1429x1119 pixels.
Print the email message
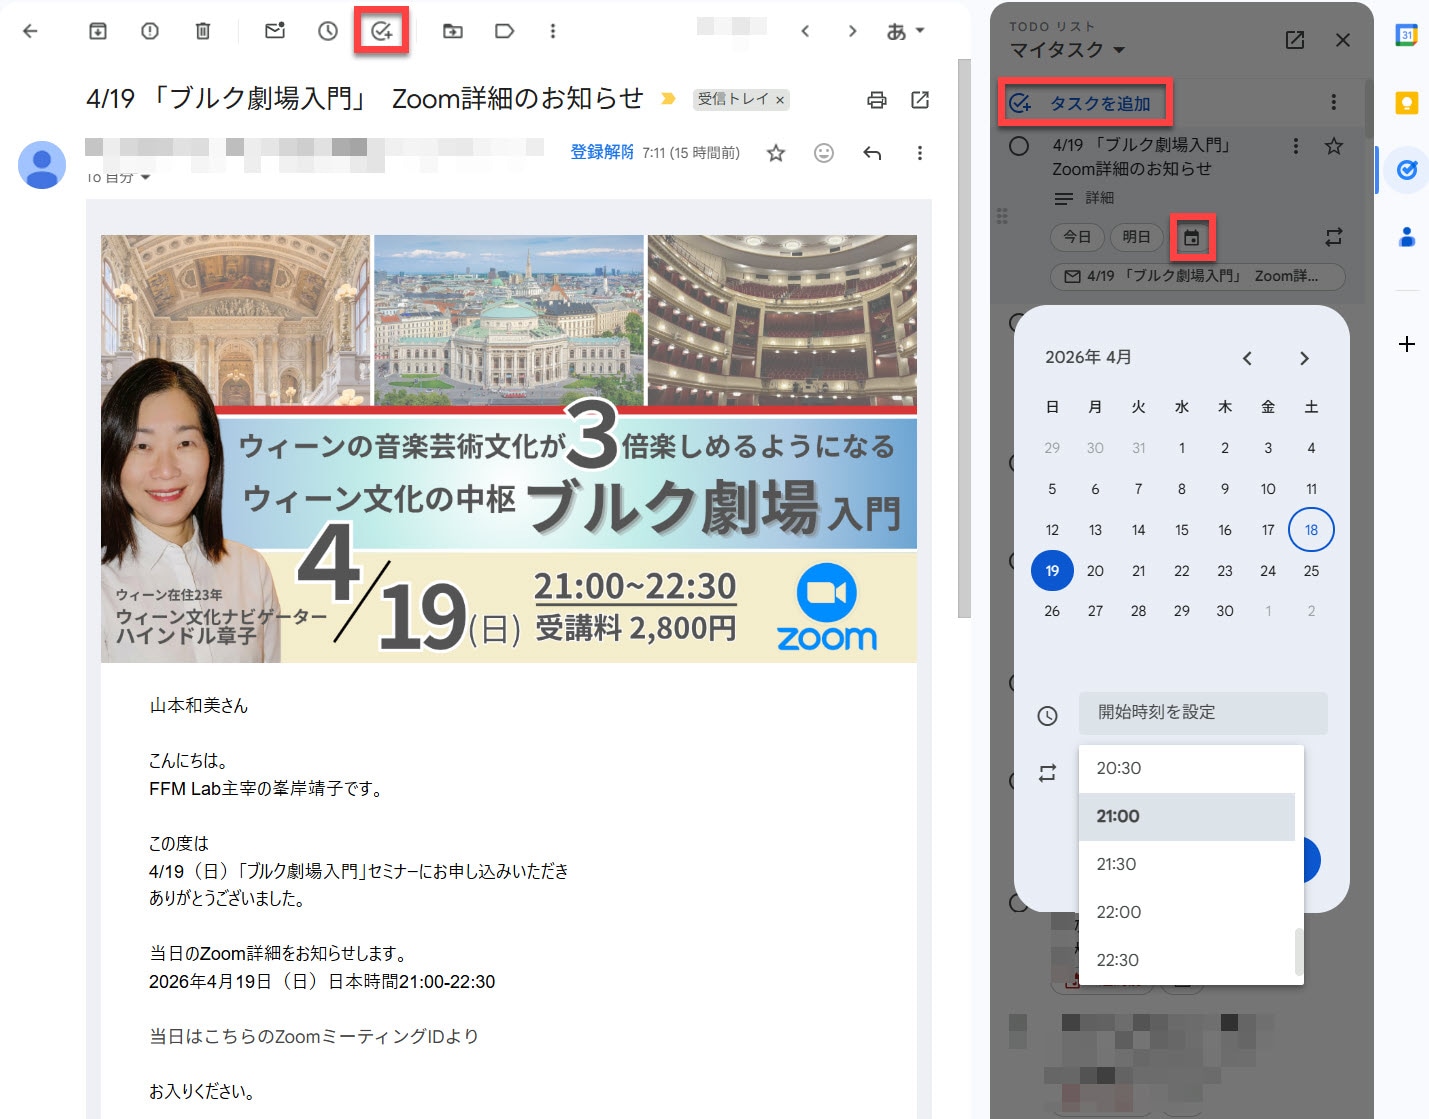(877, 99)
